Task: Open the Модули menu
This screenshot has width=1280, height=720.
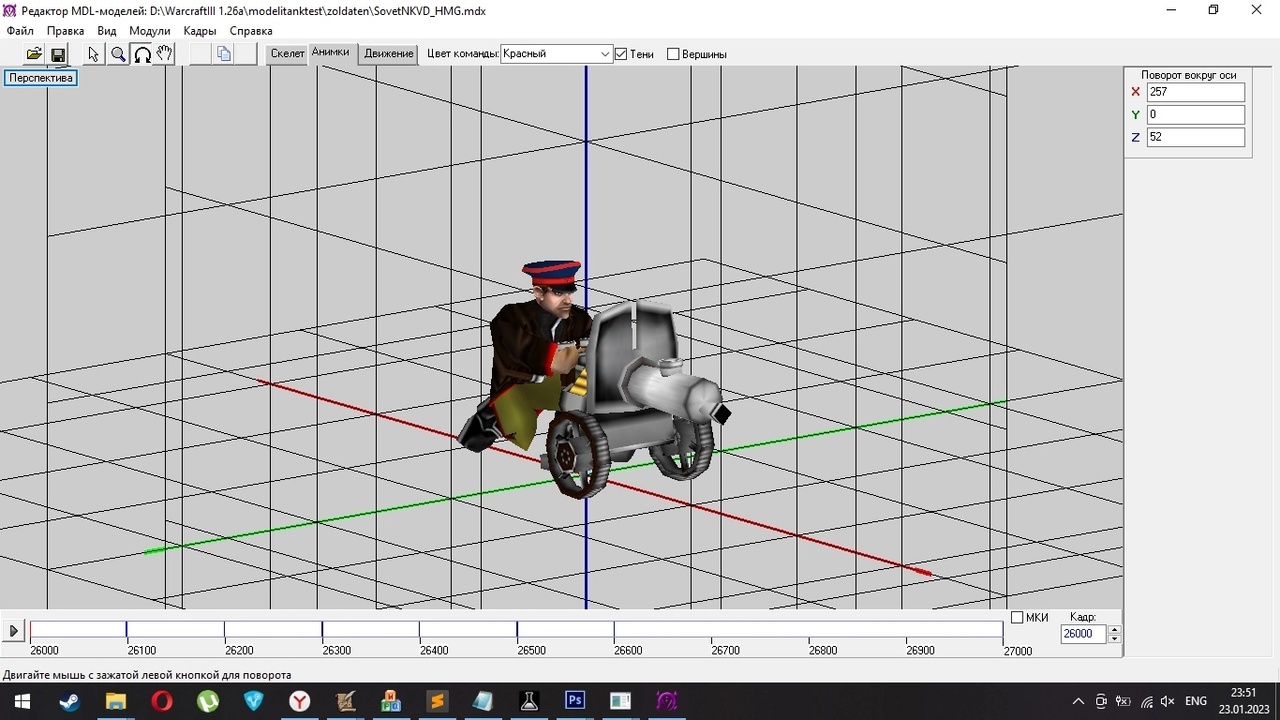Action: click(x=150, y=31)
